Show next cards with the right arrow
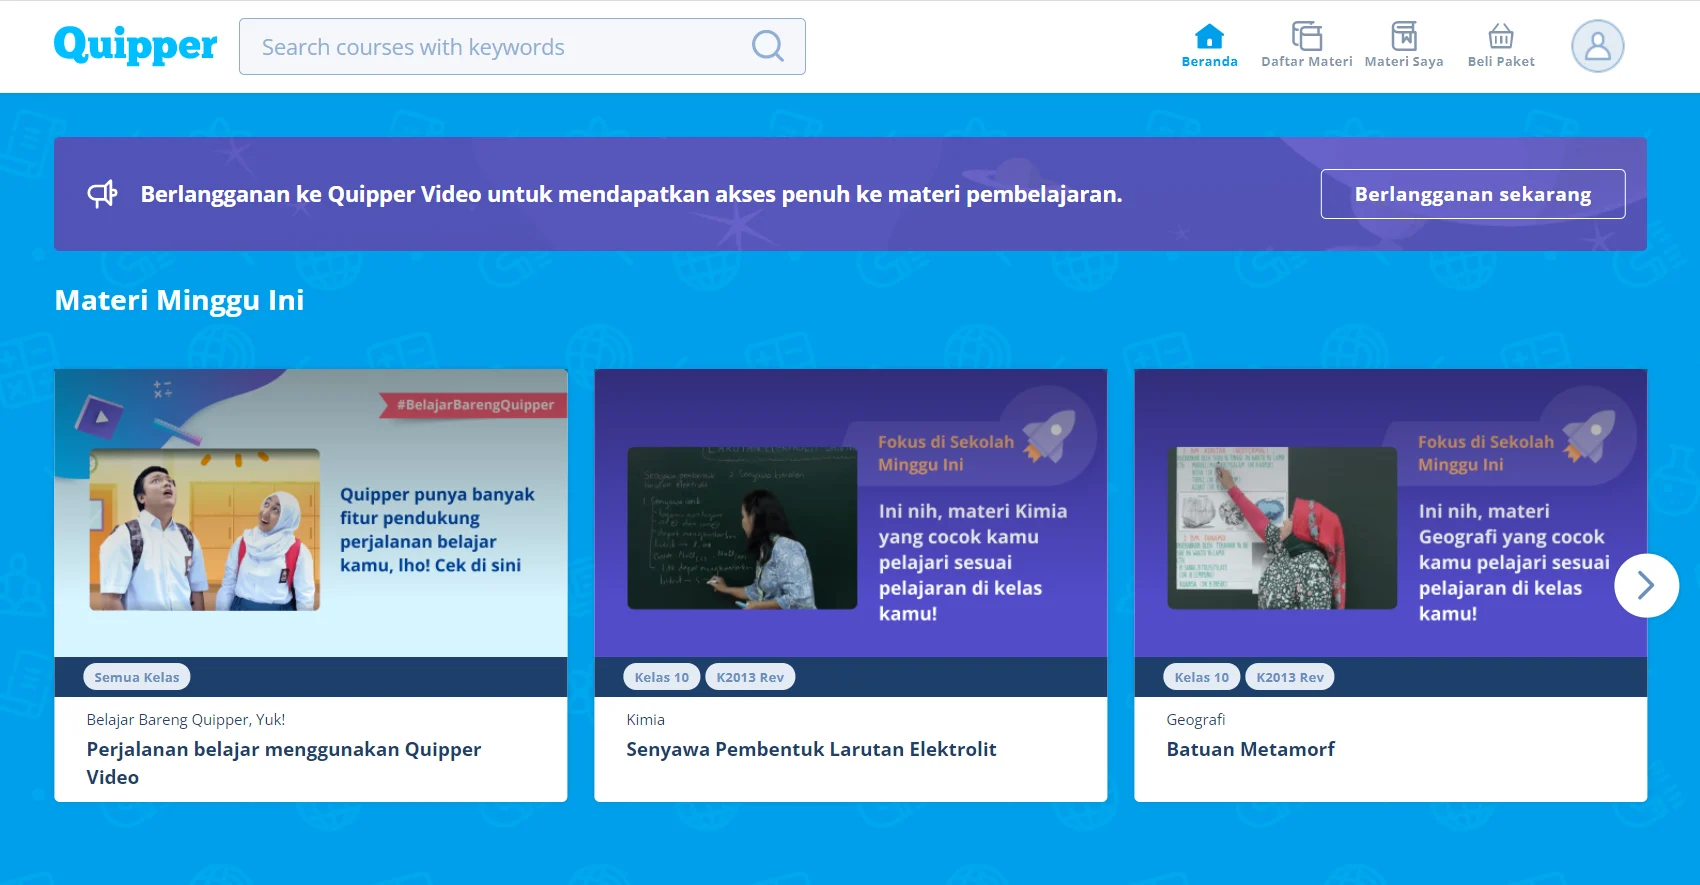This screenshot has width=1700, height=885. 1646,585
